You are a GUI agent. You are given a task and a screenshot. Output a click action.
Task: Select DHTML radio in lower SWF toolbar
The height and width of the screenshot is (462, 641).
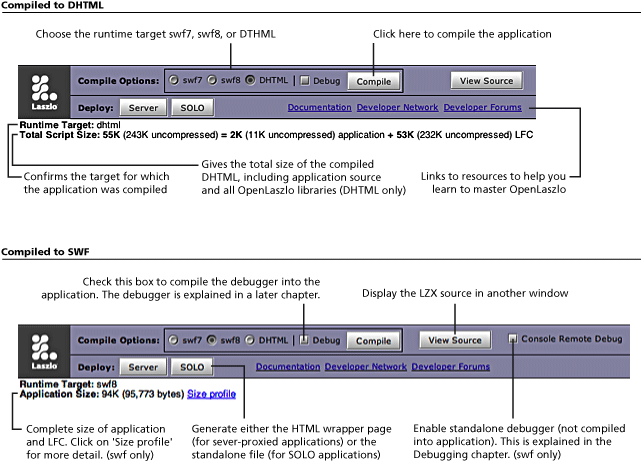coord(250,340)
